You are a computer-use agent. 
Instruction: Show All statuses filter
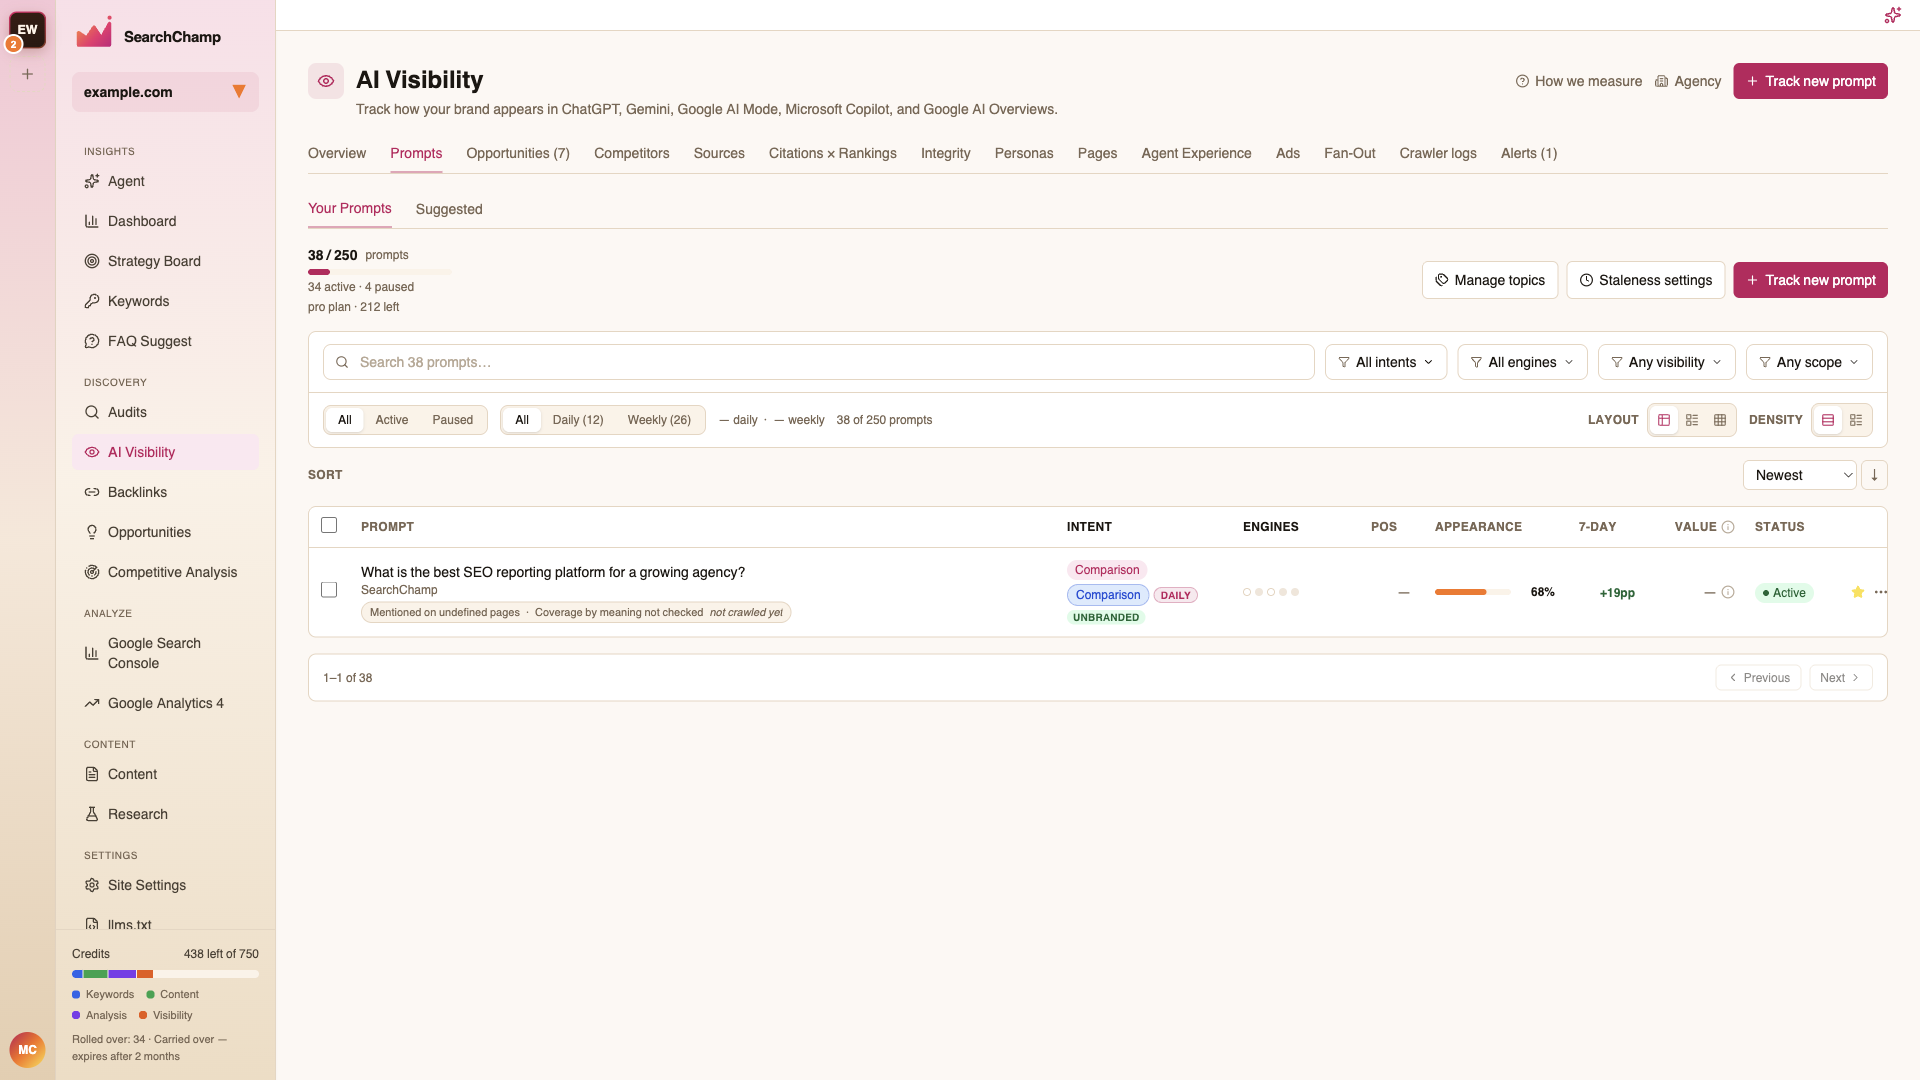pyautogui.click(x=345, y=420)
